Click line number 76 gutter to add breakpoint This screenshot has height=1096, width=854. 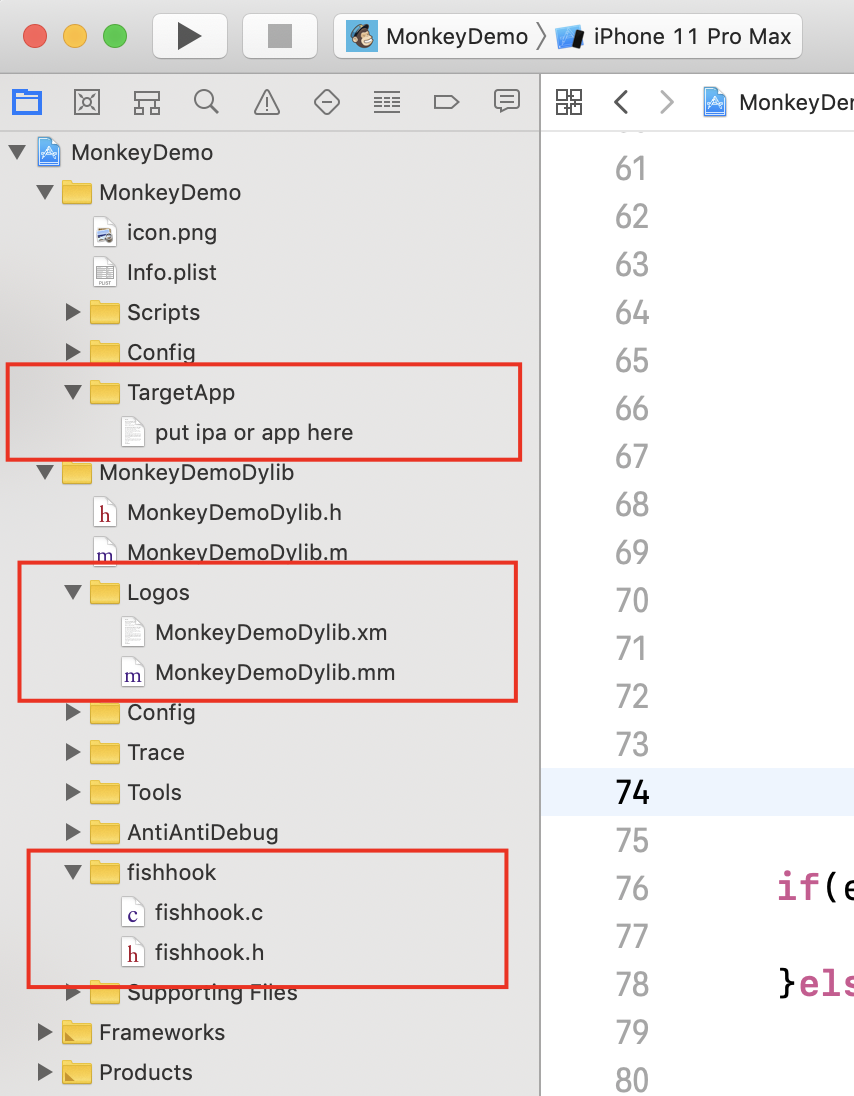pos(632,888)
